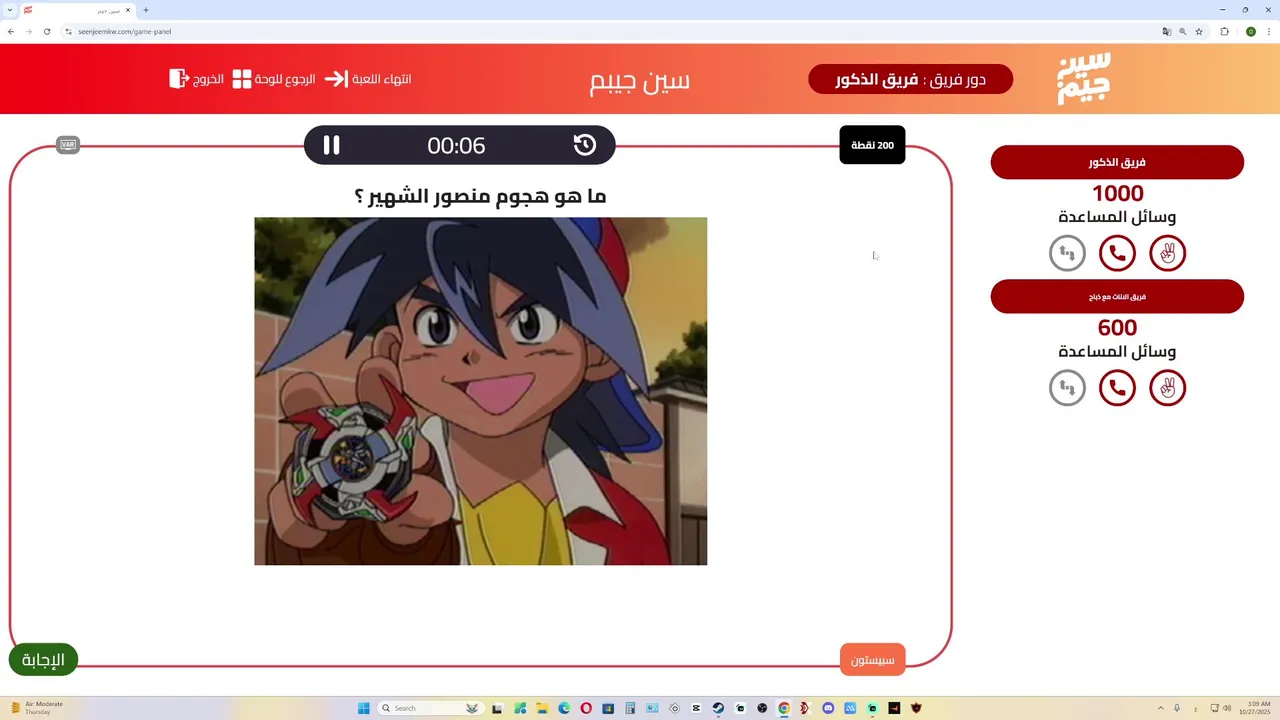Viewport: 1280px width, 720px height.
Task: Open Opera from the taskbar
Action: [586, 708]
